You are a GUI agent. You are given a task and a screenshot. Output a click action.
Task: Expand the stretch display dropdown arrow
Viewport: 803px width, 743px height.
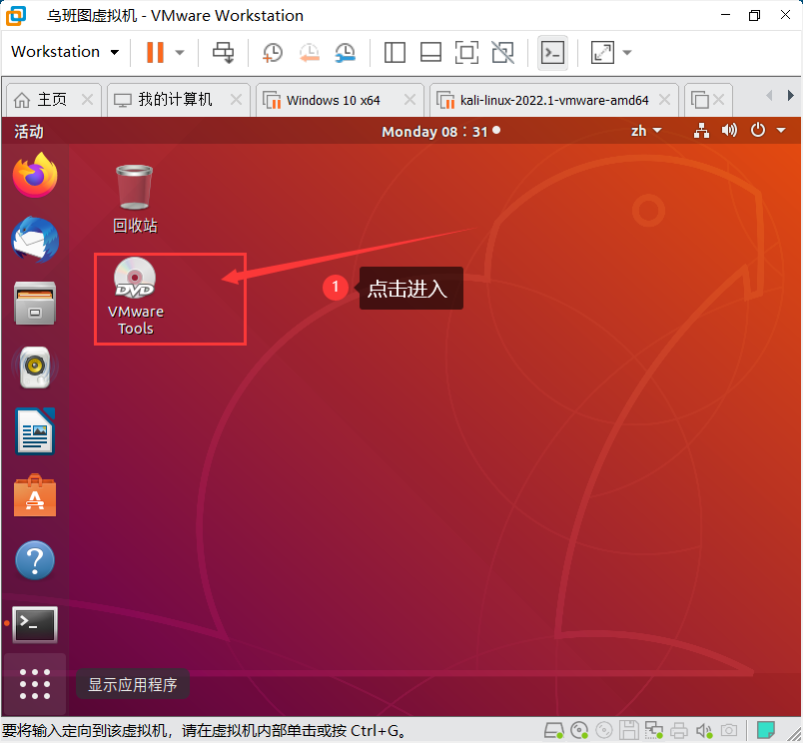coord(627,52)
